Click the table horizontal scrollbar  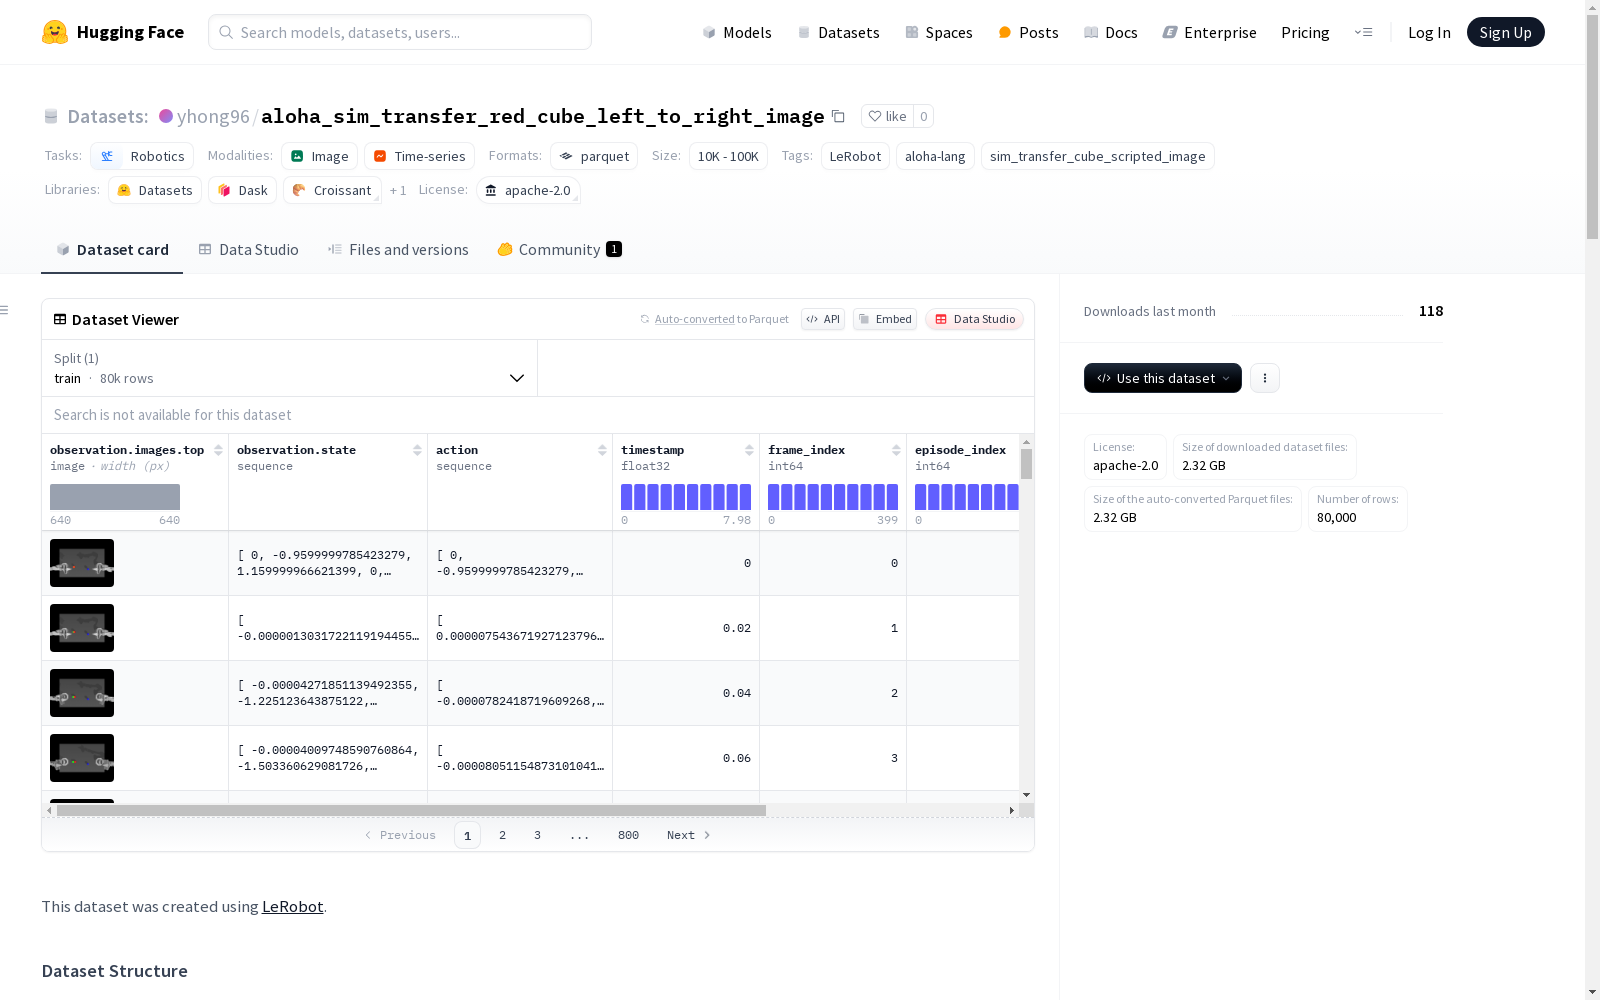point(411,810)
